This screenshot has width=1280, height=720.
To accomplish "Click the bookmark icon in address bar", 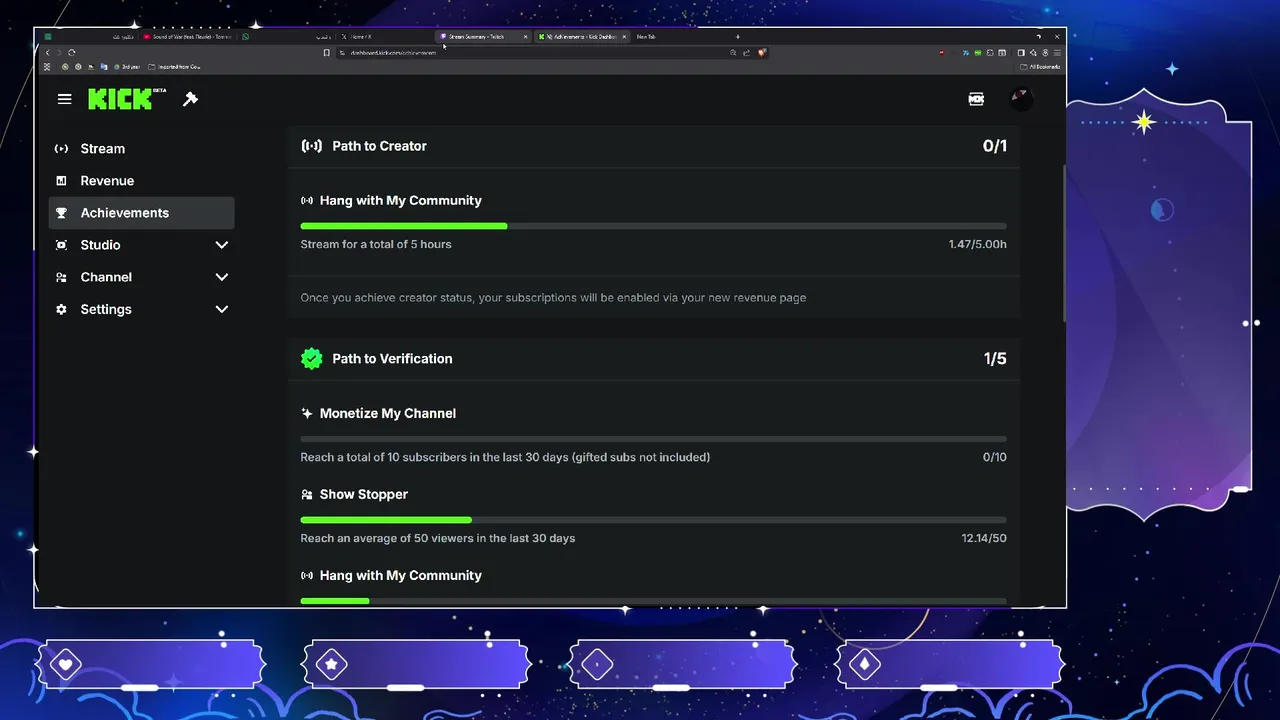I will 326,52.
